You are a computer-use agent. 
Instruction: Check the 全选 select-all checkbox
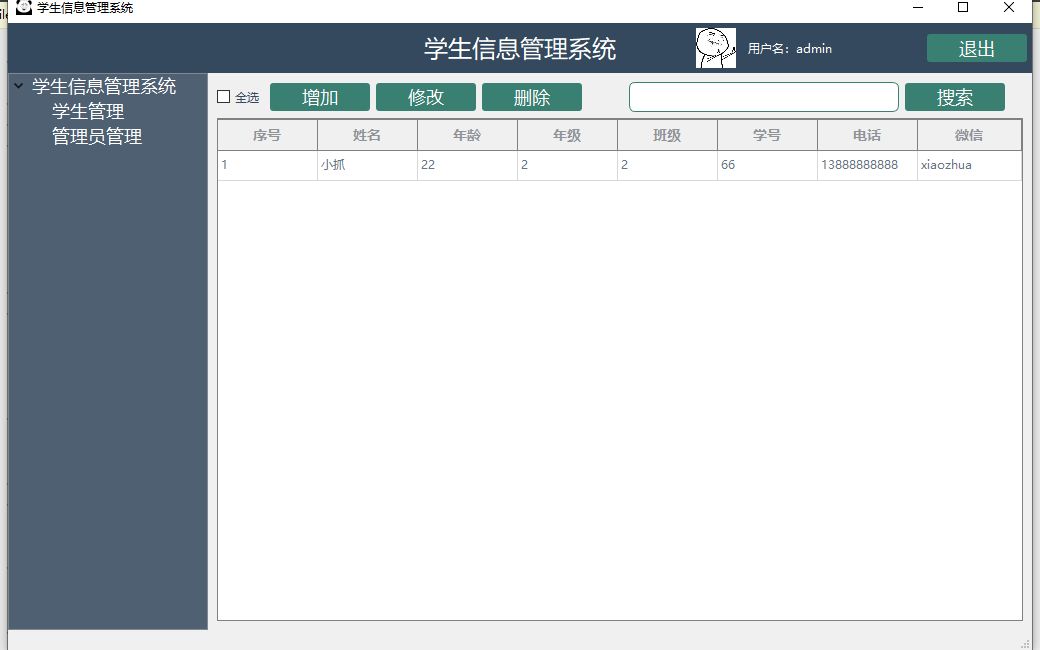click(x=224, y=96)
